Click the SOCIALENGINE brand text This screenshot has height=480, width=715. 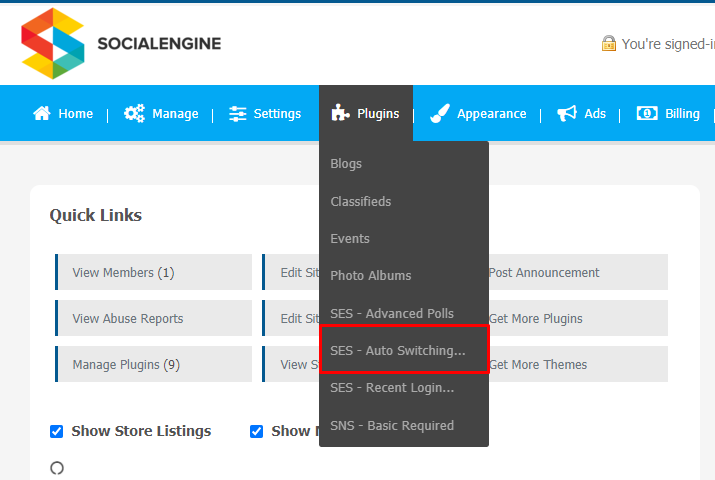pos(159,43)
